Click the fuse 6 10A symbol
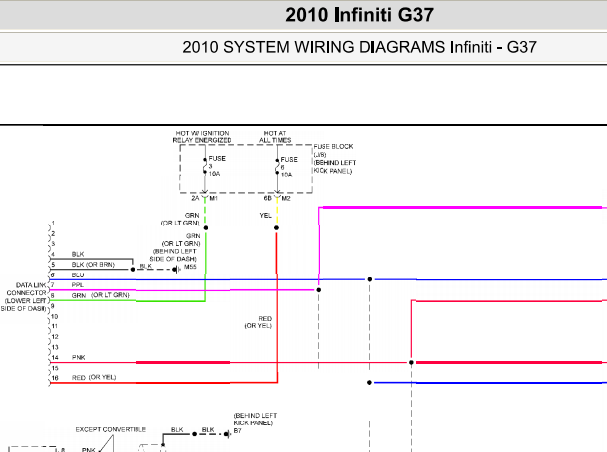 [x=277, y=167]
